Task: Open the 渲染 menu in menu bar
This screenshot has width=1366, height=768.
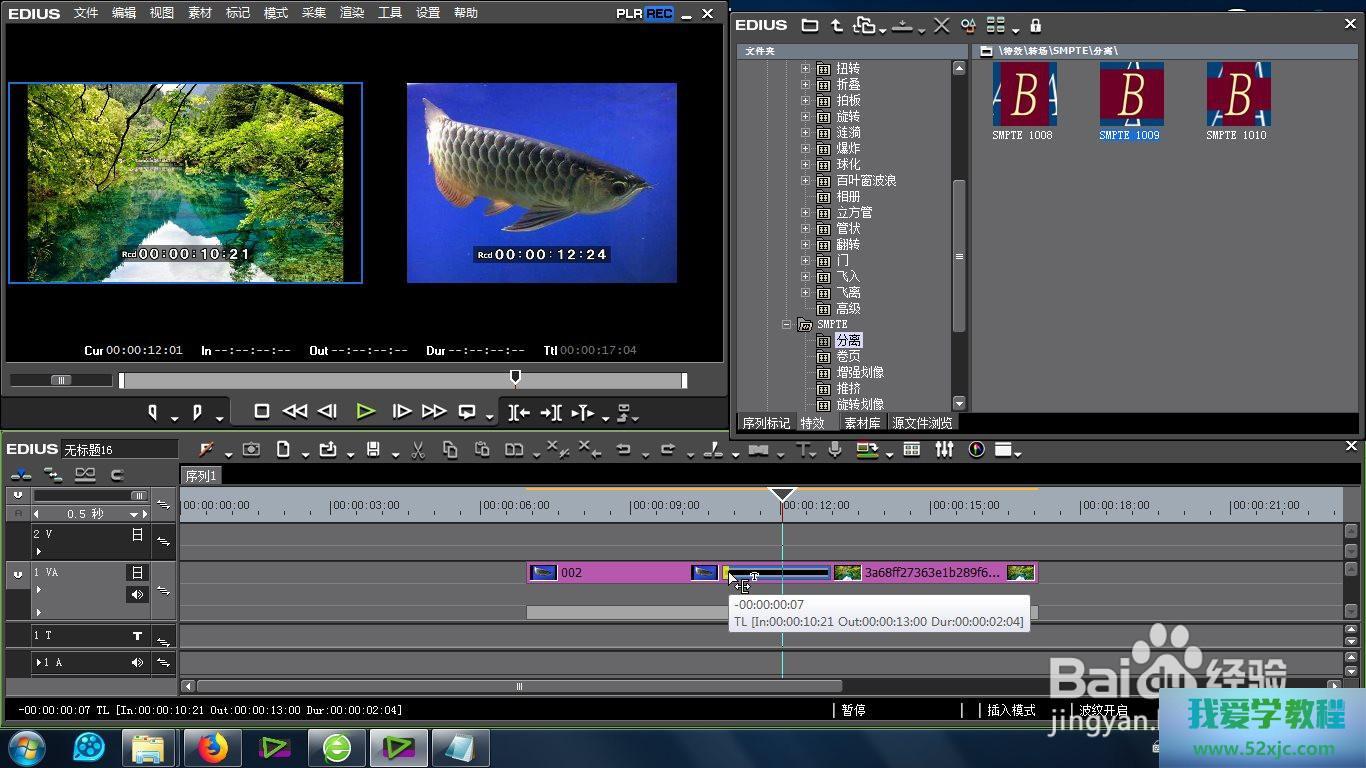Action: 352,13
